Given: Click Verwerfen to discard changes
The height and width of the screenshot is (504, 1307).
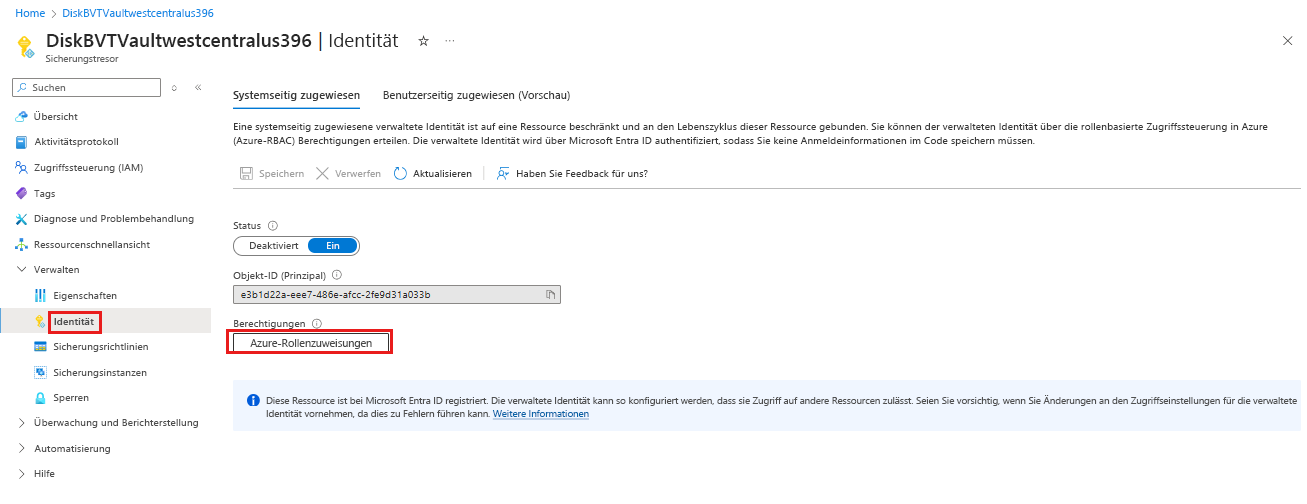Looking at the screenshot, I should (348, 173).
